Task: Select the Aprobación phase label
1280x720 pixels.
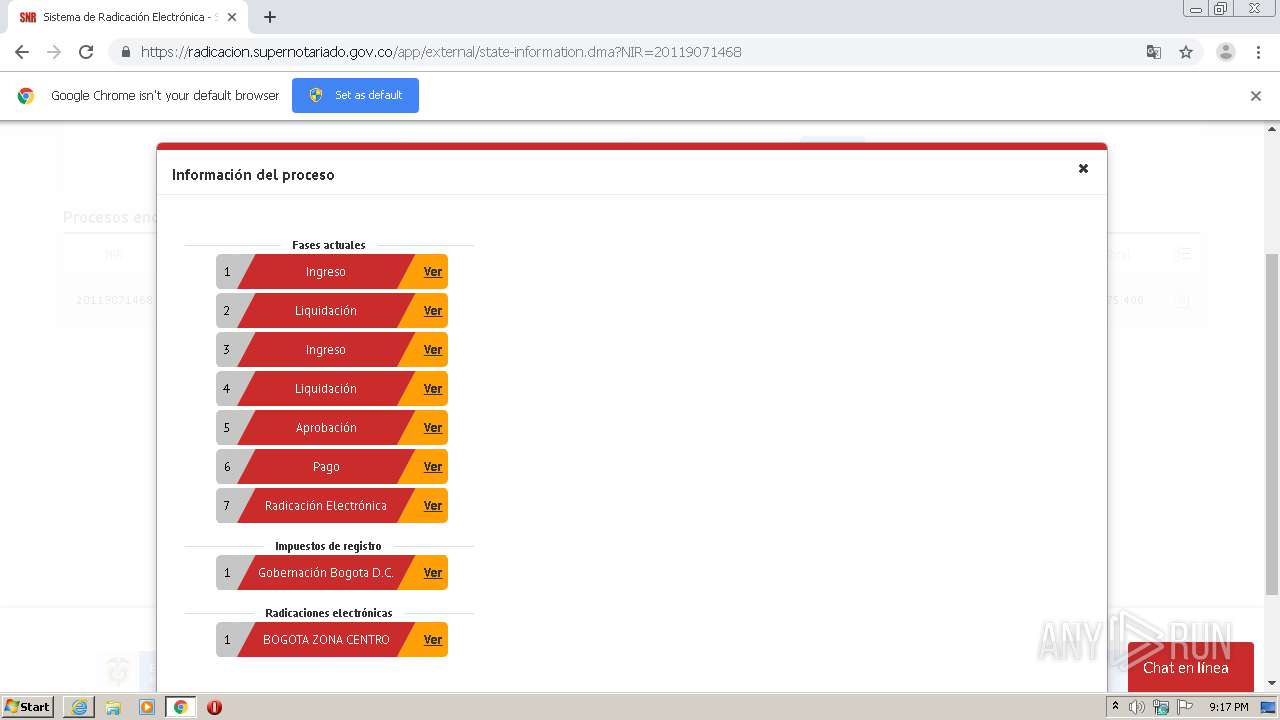Action: [x=326, y=428]
